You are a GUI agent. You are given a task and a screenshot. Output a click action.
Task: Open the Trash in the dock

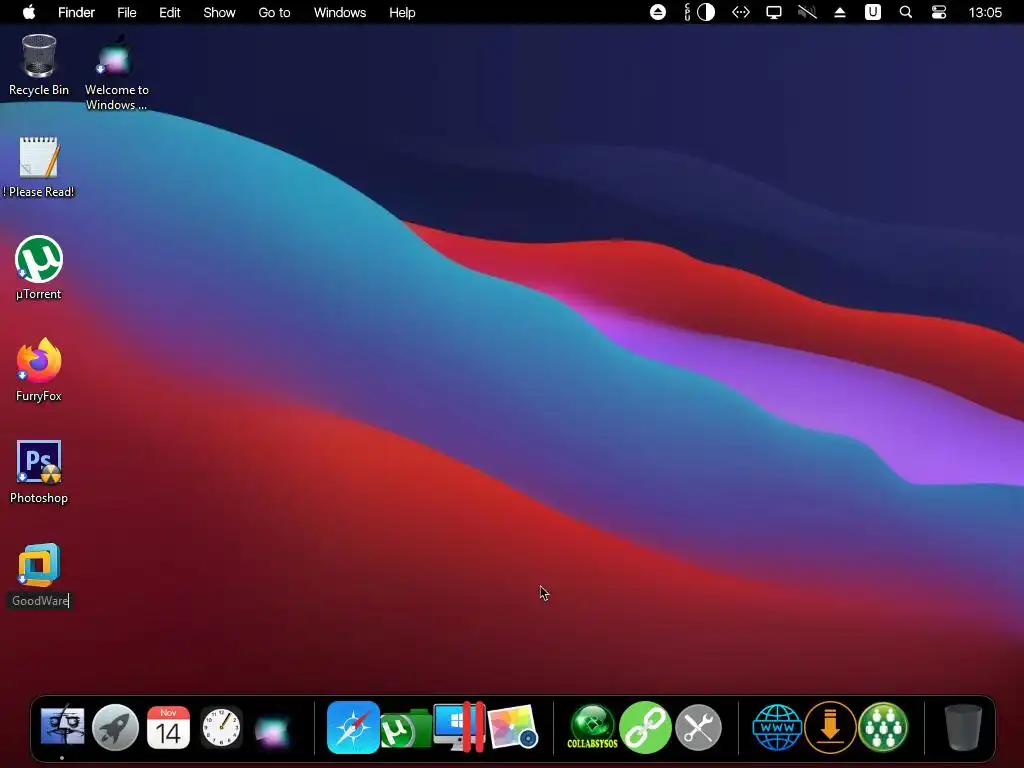click(x=963, y=727)
